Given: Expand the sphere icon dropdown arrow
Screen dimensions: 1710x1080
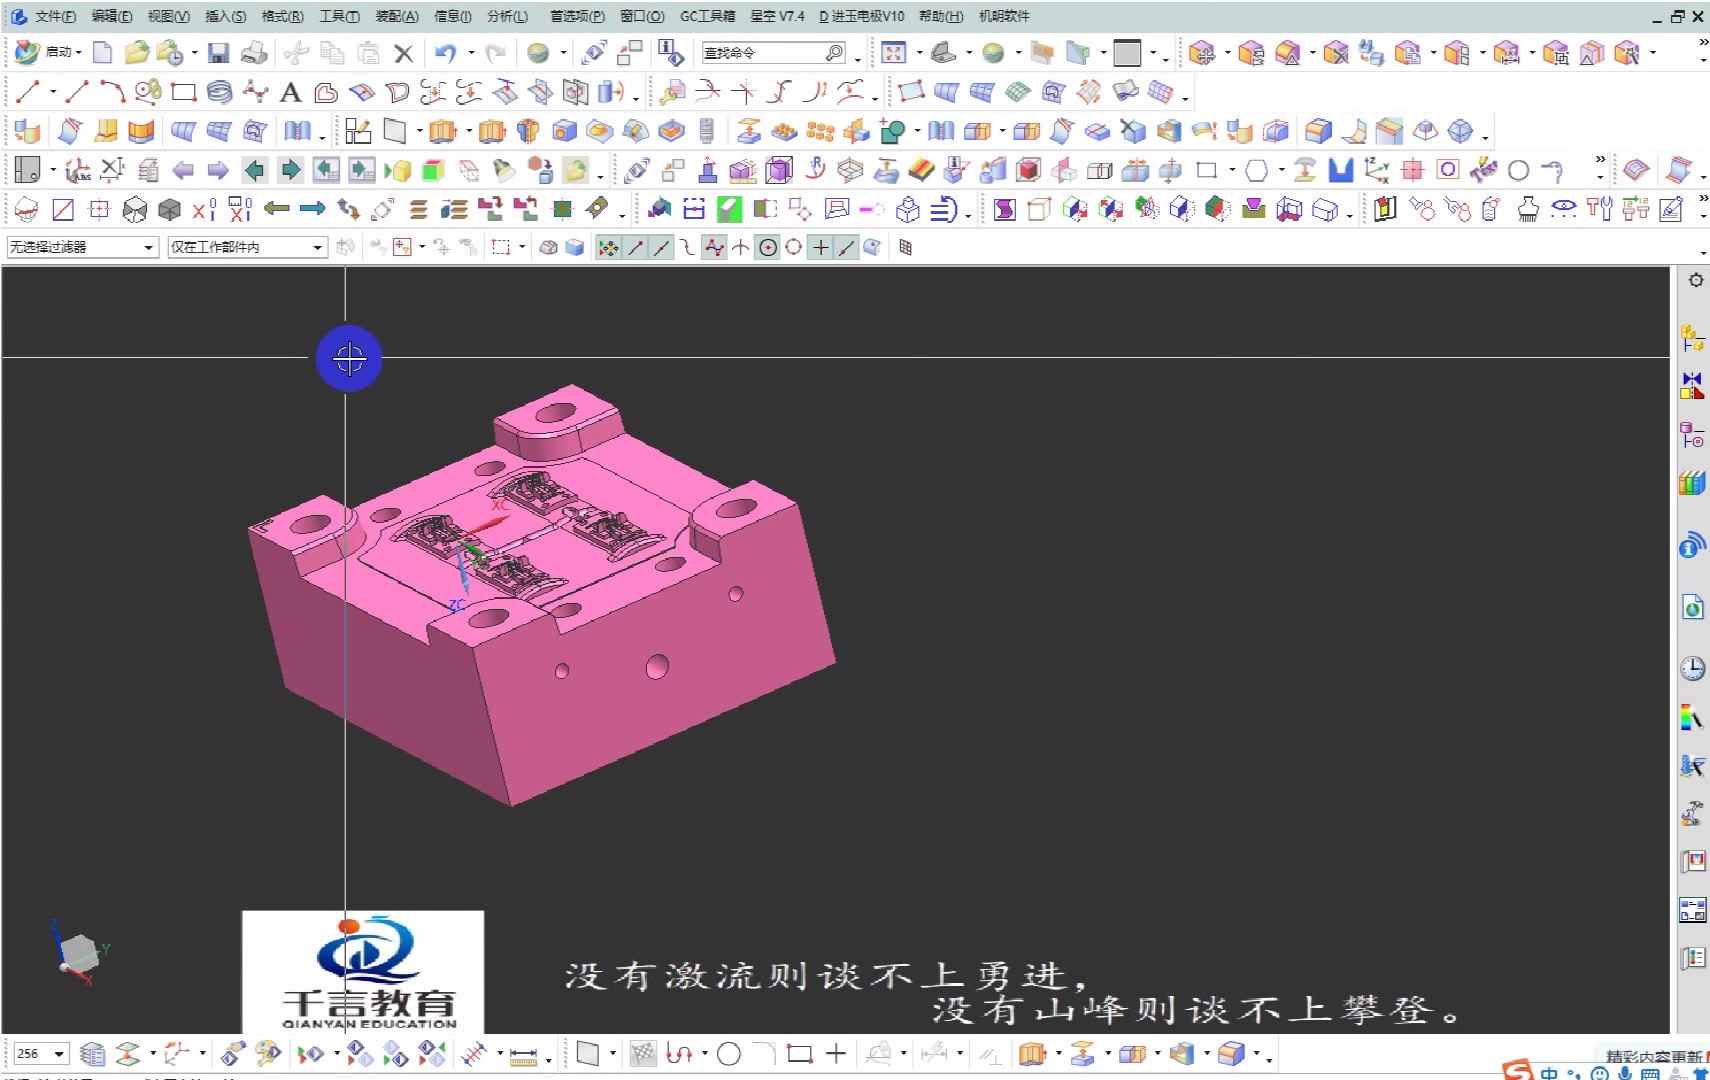Looking at the screenshot, I should tap(563, 53).
